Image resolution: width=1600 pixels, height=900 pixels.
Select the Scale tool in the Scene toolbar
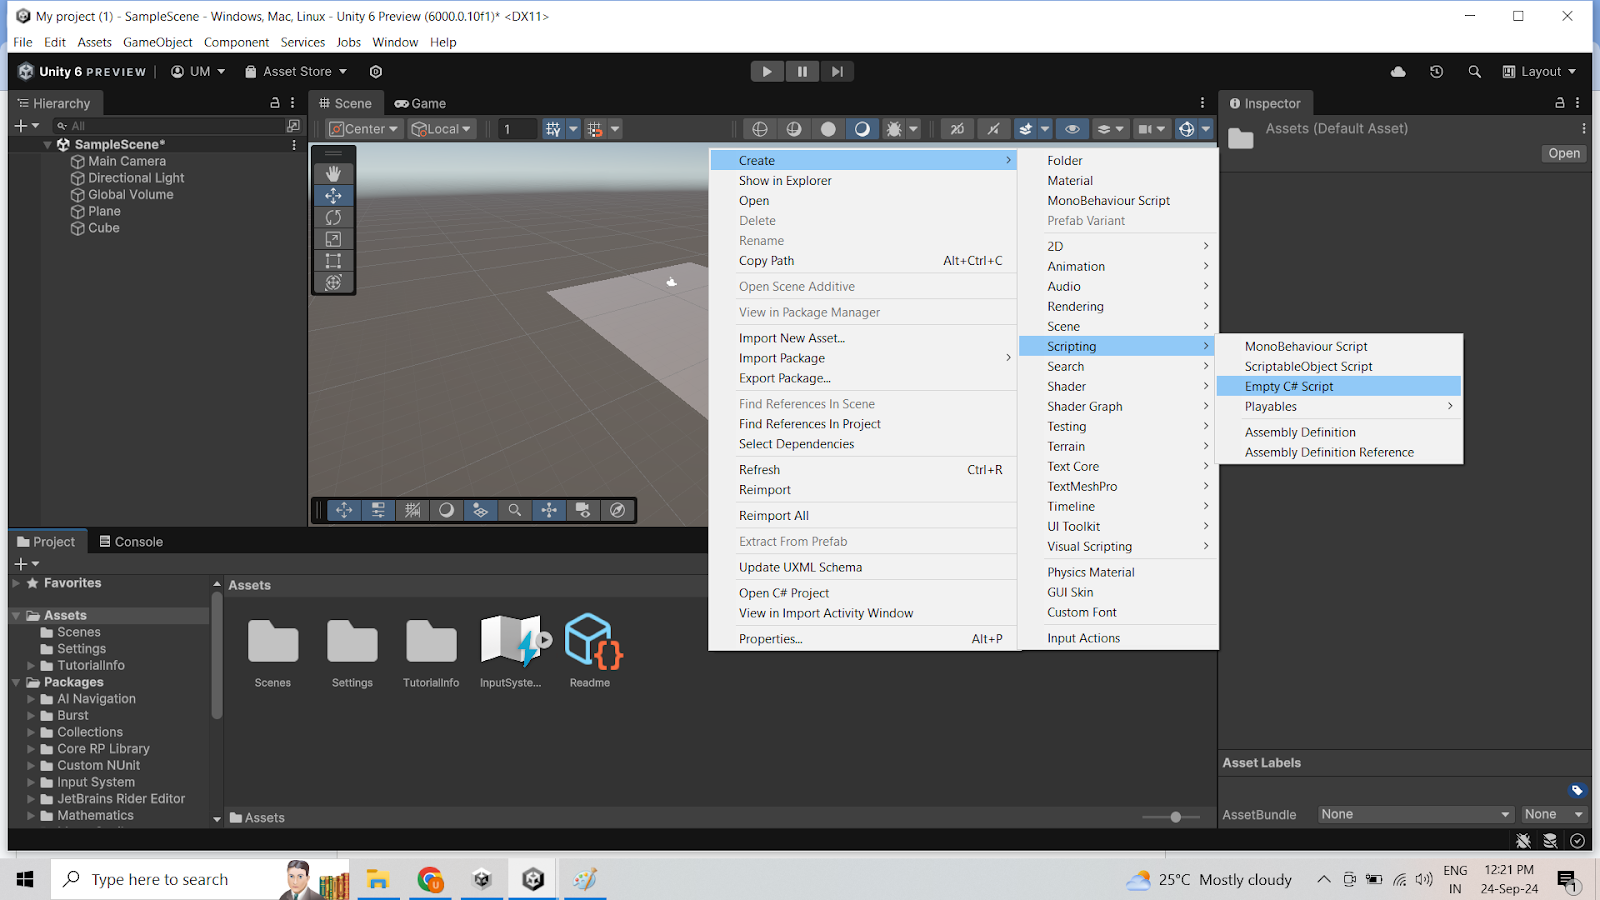tap(333, 239)
